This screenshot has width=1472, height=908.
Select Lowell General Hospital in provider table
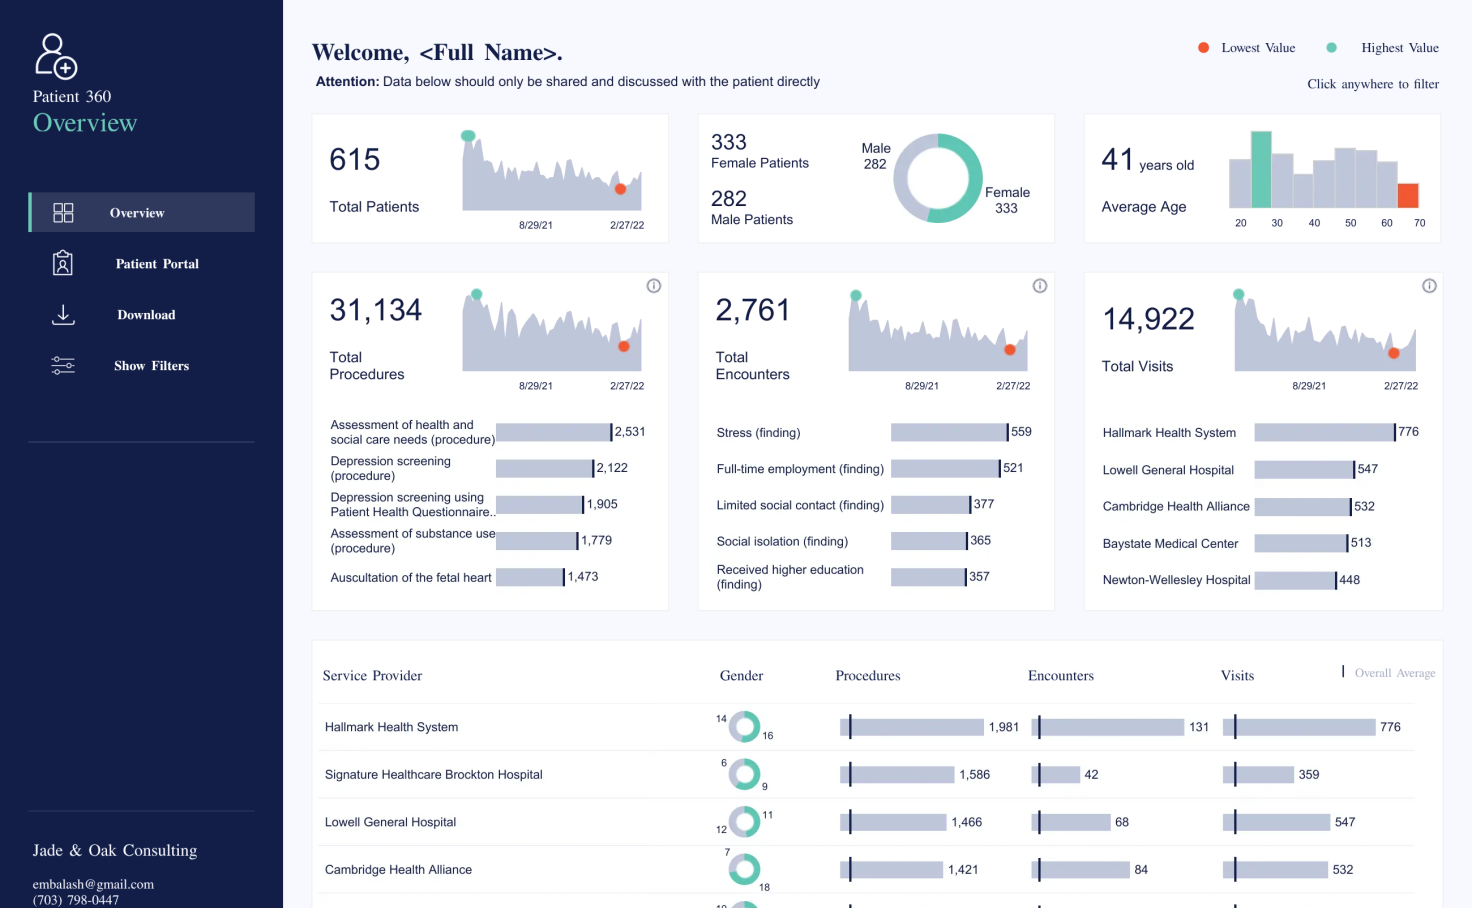pyautogui.click(x=390, y=822)
